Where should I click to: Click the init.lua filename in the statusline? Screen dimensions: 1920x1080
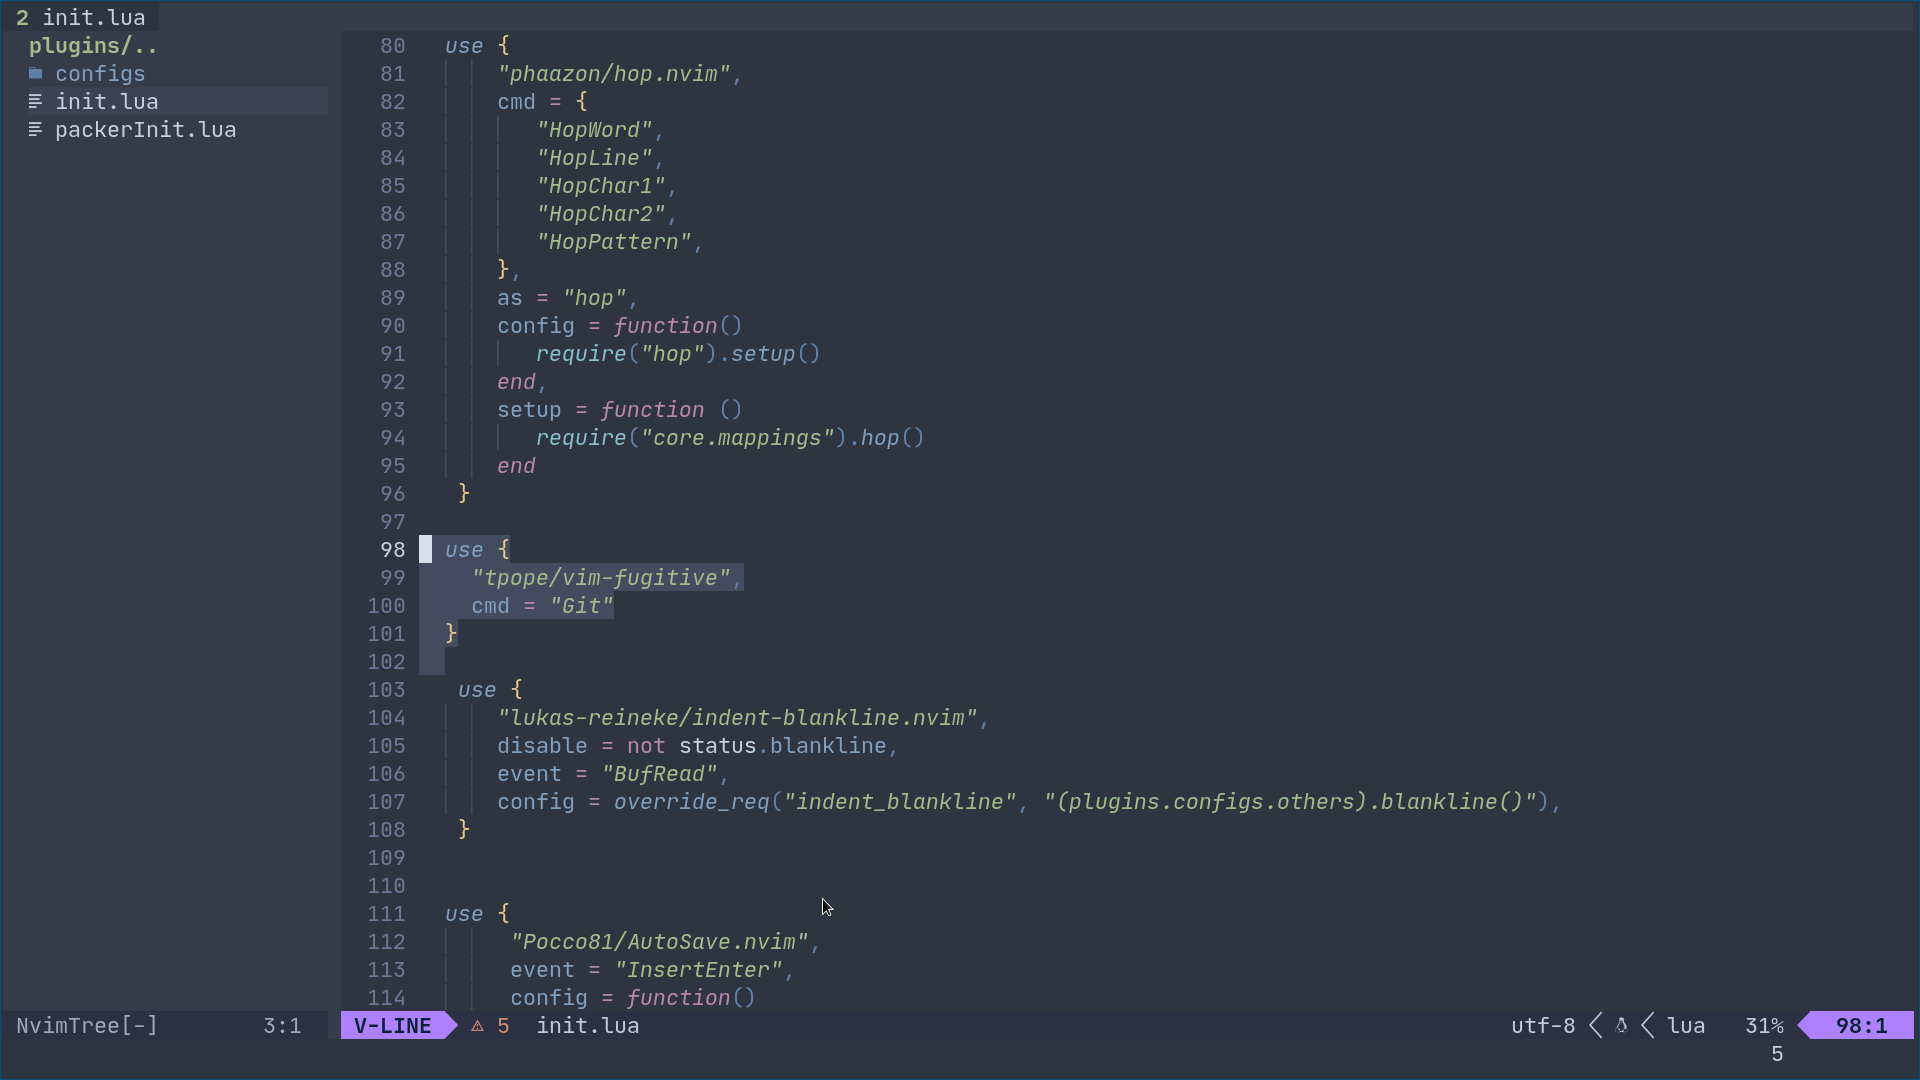[x=588, y=1025]
